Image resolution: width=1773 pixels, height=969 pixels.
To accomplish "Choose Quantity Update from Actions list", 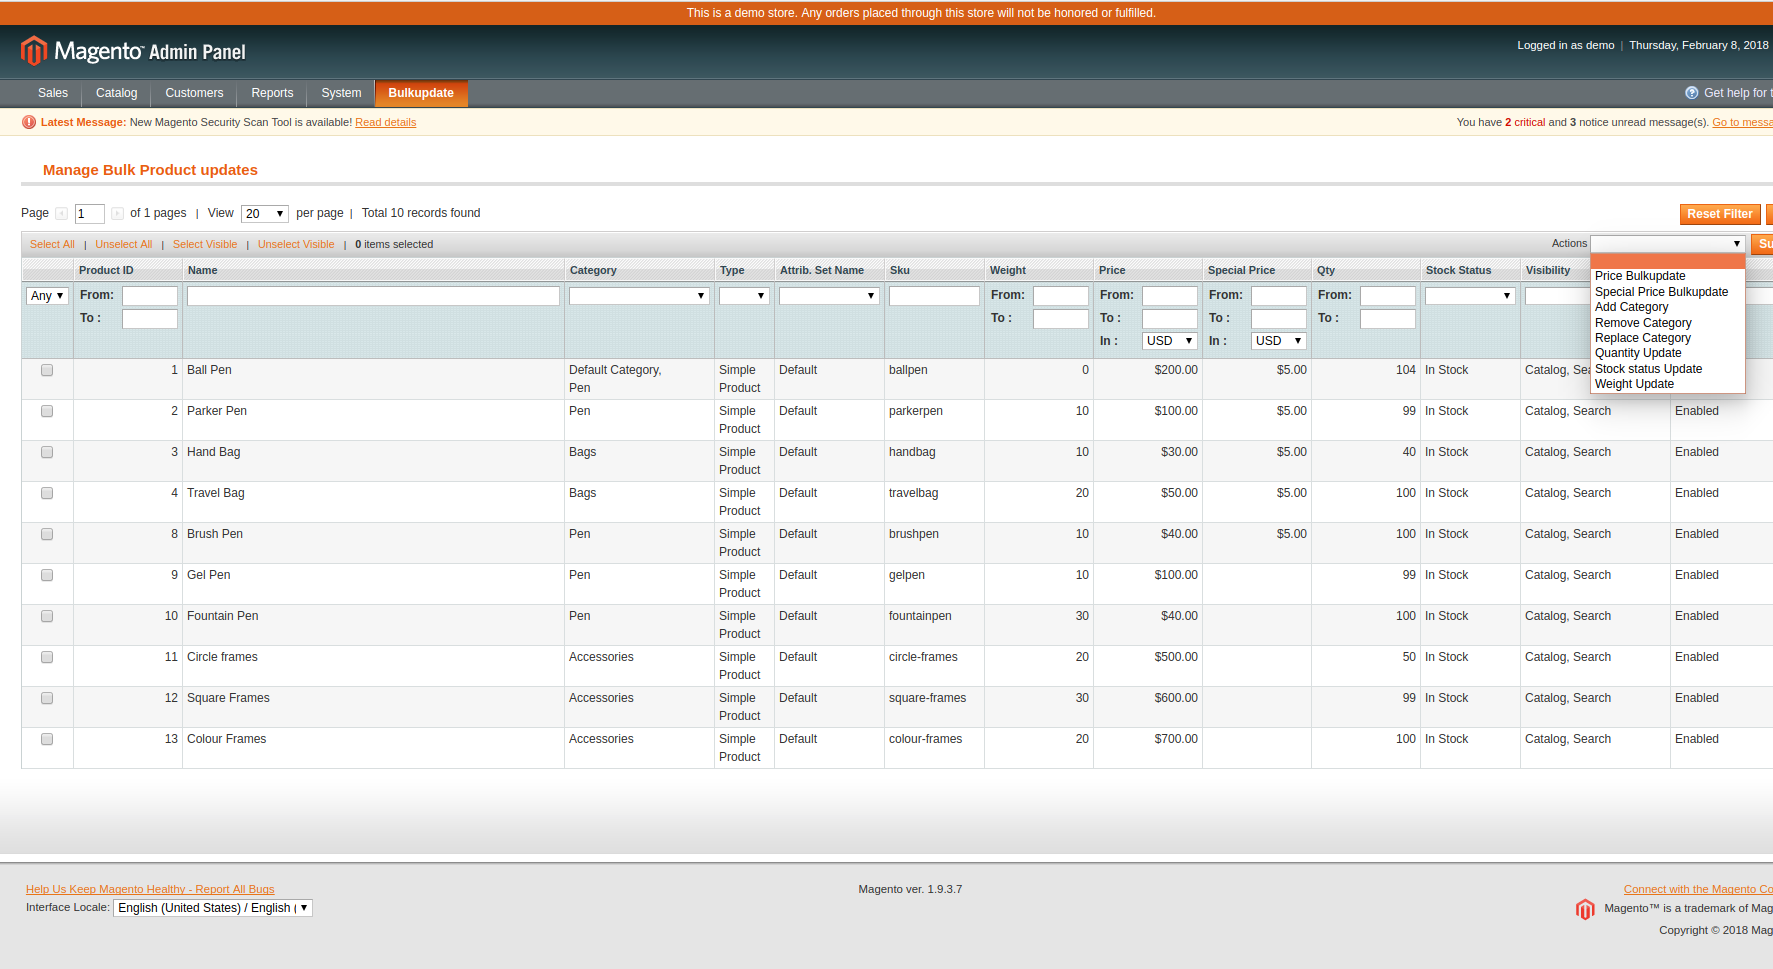I will (1637, 353).
